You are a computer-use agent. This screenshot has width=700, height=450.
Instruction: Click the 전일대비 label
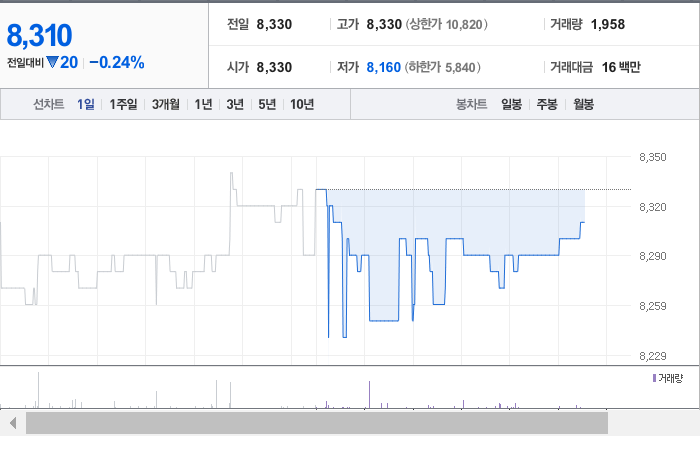click(x=25, y=63)
